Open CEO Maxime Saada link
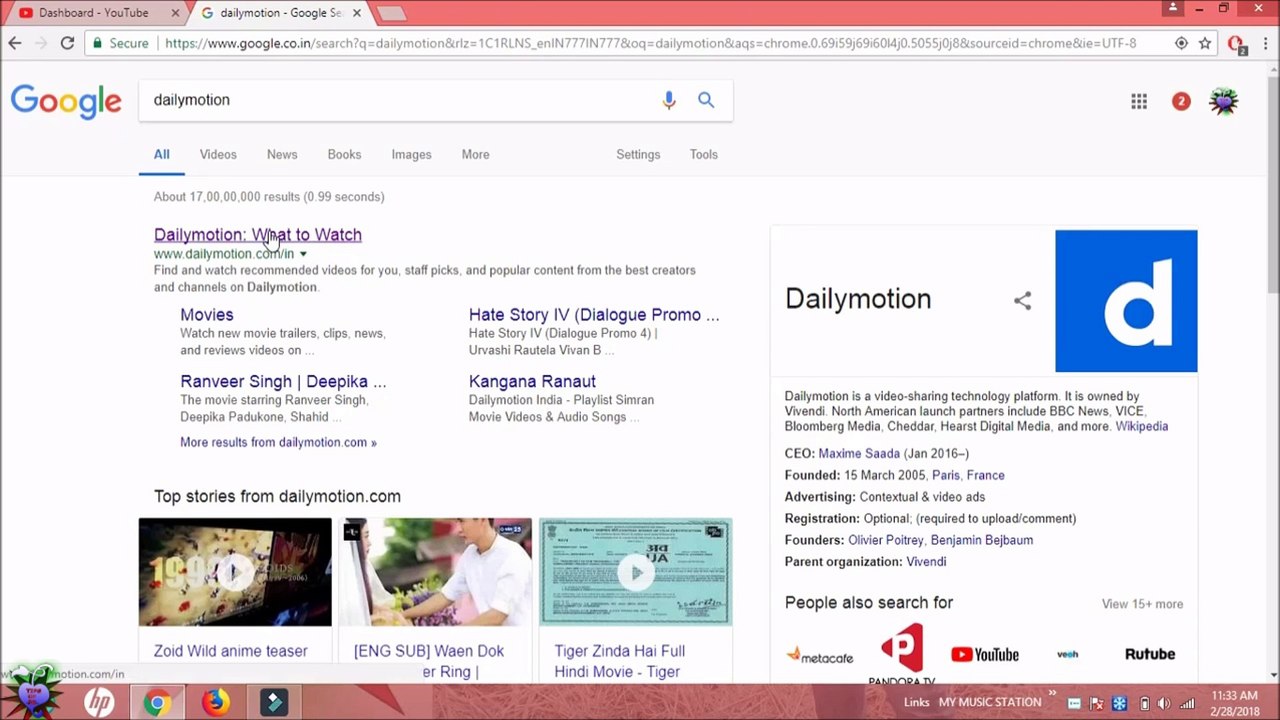This screenshot has width=1280, height=720. 859,453
